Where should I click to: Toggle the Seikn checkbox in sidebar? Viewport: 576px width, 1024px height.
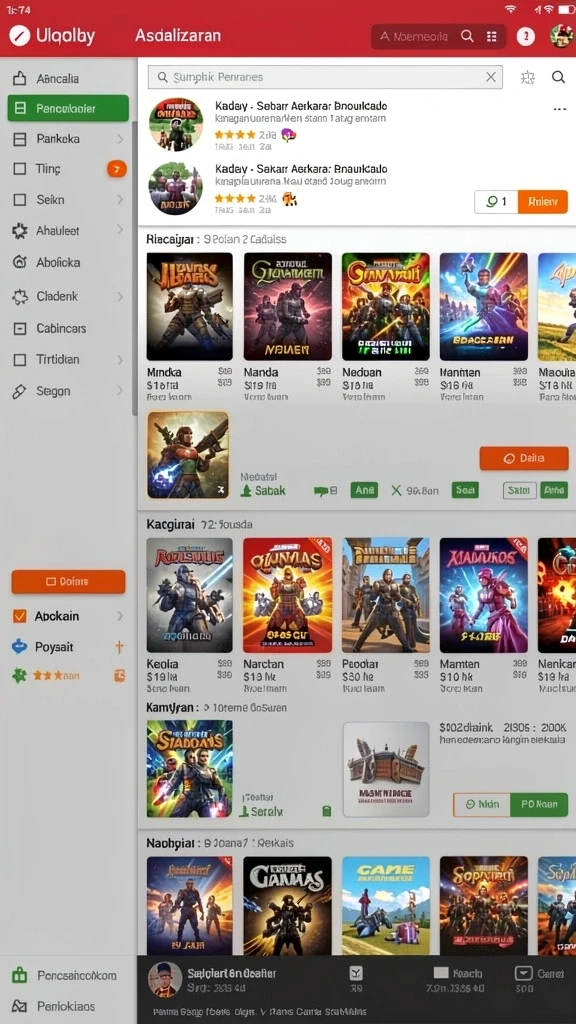coord(20,200)
